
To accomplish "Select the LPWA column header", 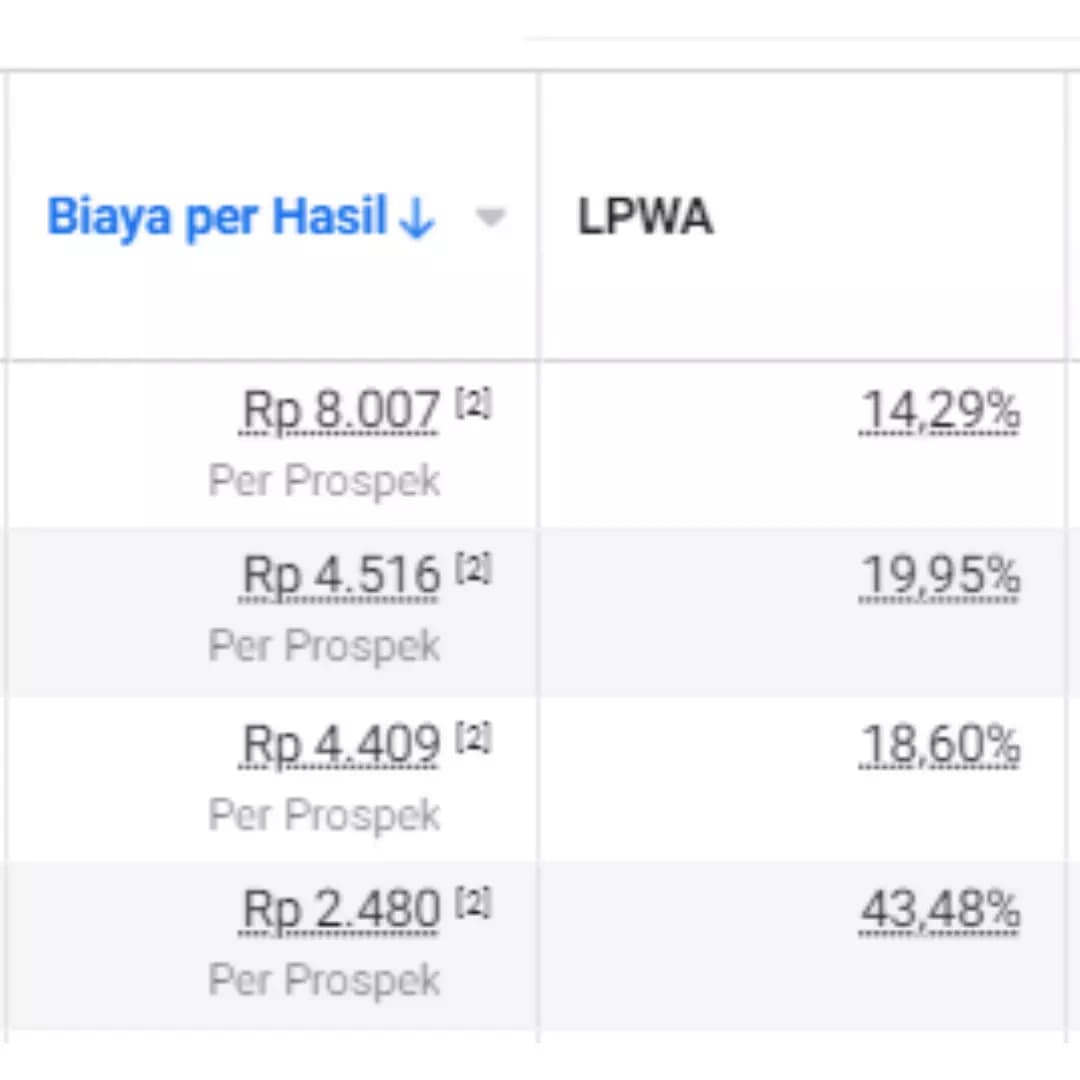I will 645,217.
